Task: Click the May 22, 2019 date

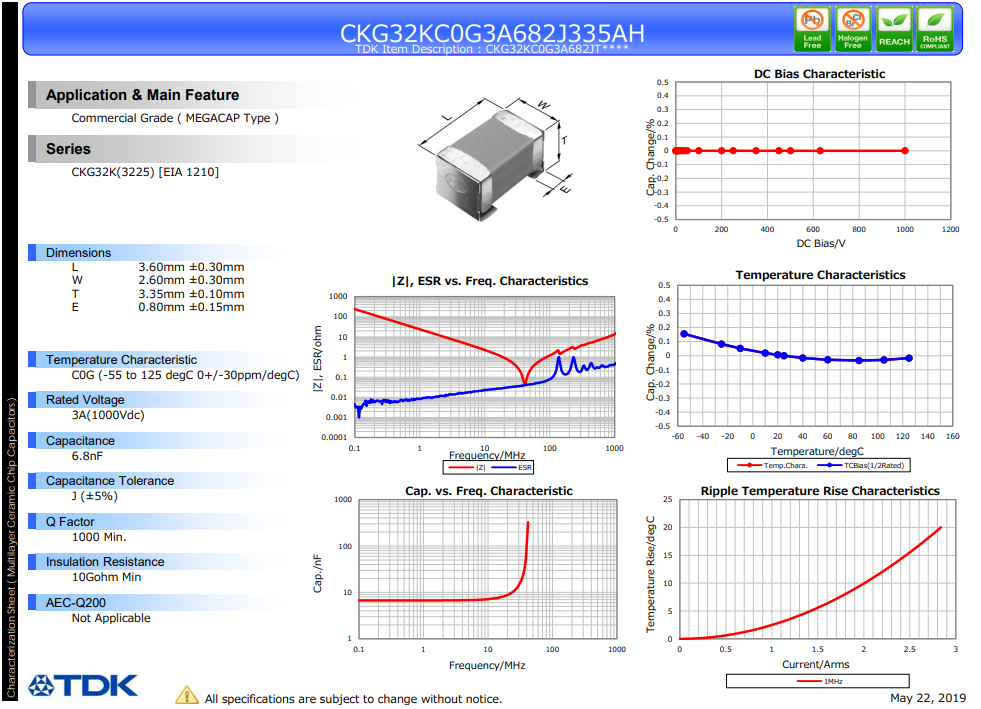Action: click(928, 698)
